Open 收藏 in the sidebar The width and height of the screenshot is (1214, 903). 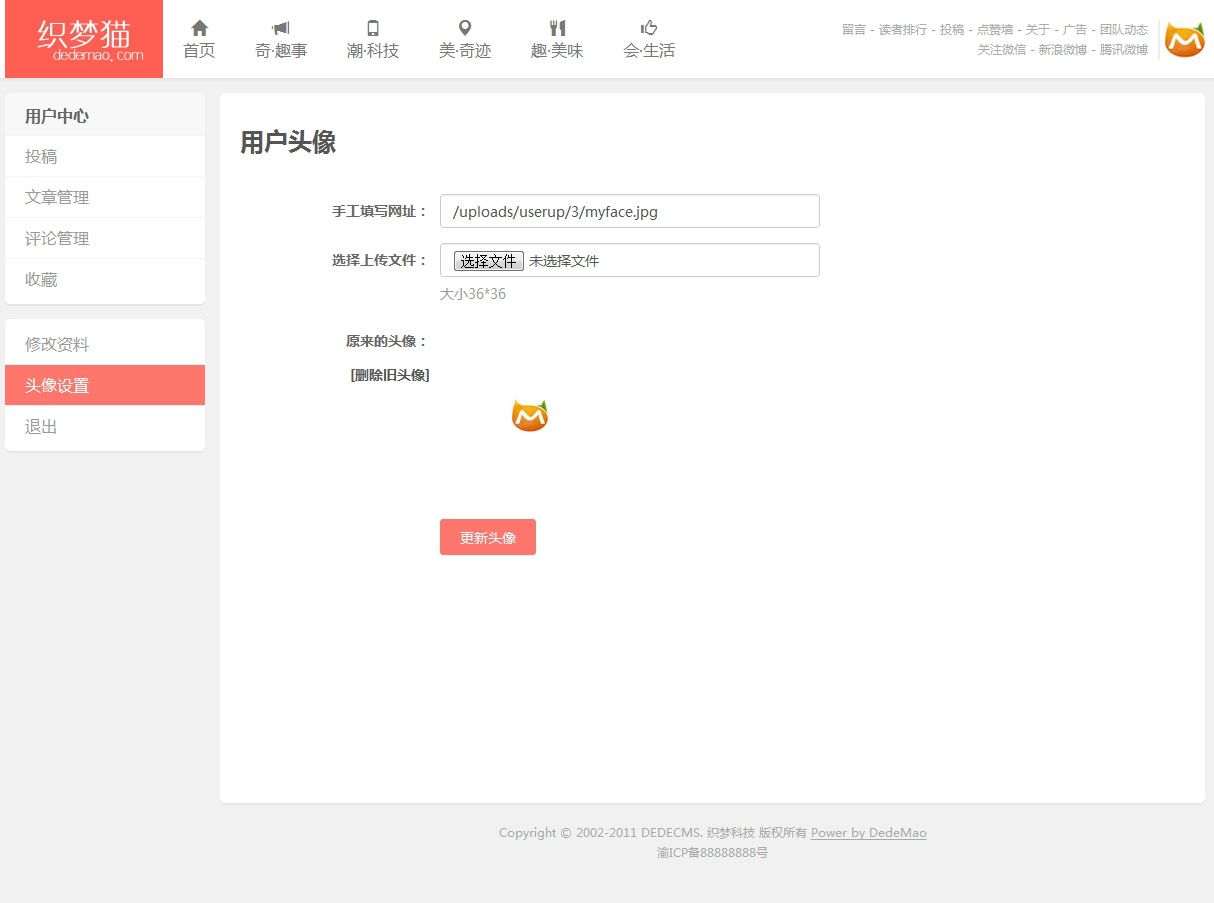(41, 280)
